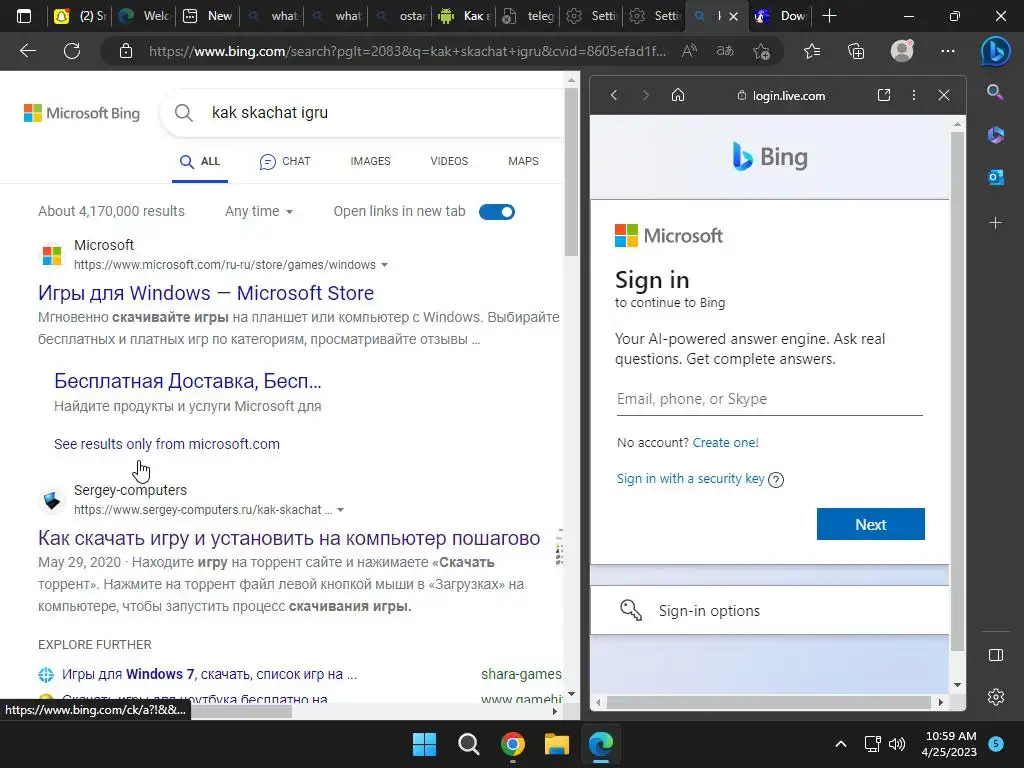1024x768 pixels.
Task: Go to sidebar pane home icon
Action: click(x=678, y=95)
